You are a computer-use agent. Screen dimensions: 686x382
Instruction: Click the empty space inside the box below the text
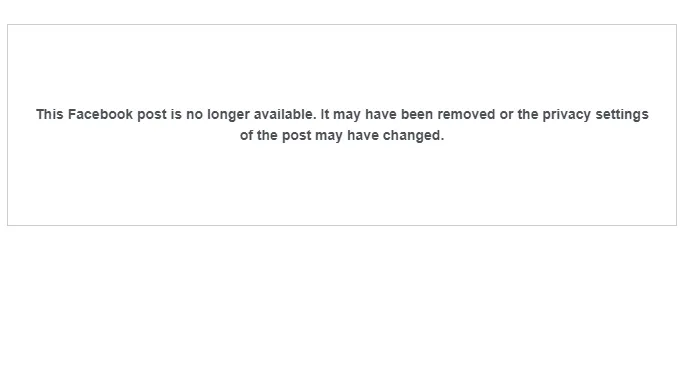click(x=342, y=184)
